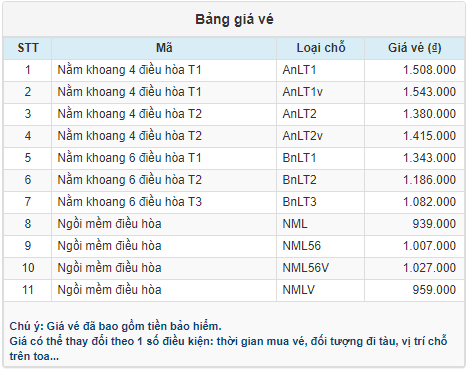Click row number 11 in STT column
This screenshot has width=470, height=372.
[28, 290]
